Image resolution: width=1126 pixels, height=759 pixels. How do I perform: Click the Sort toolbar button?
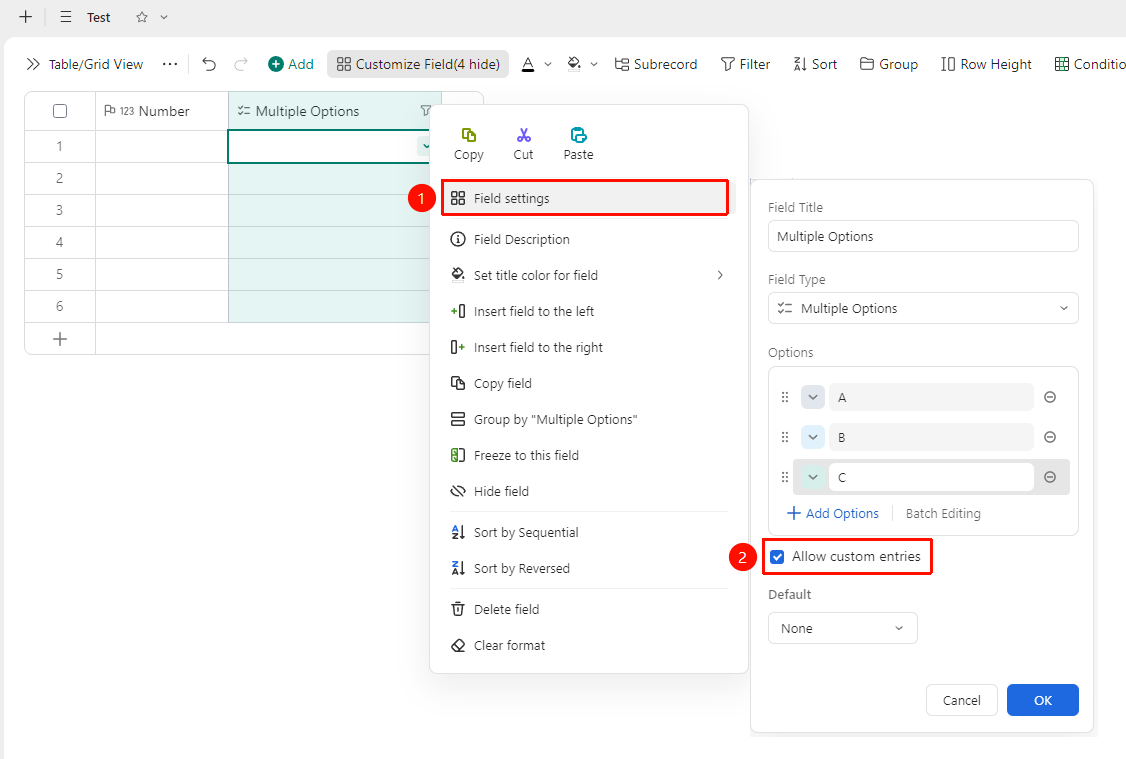pyautogui.click(x=815, y=64)
